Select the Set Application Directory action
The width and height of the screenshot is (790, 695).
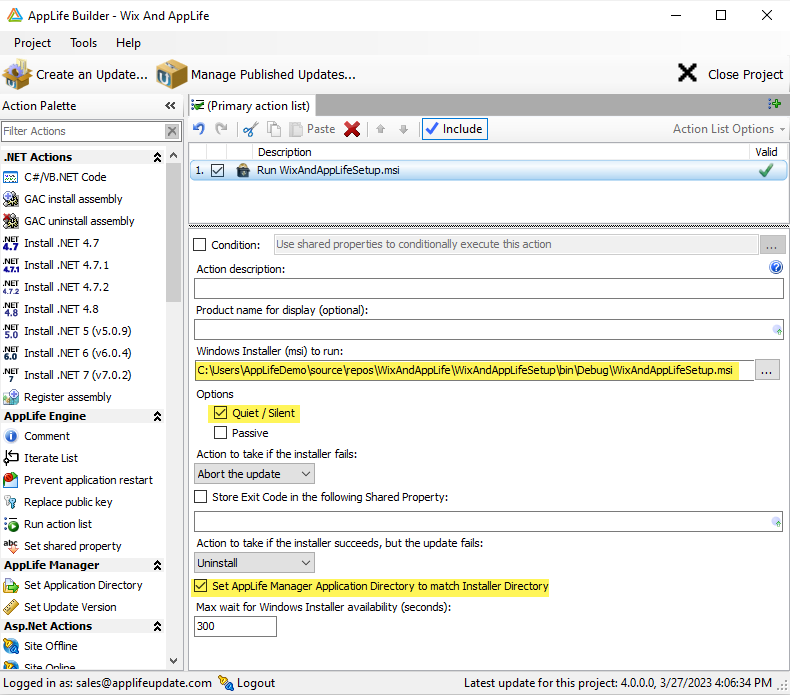pos(73,585)
